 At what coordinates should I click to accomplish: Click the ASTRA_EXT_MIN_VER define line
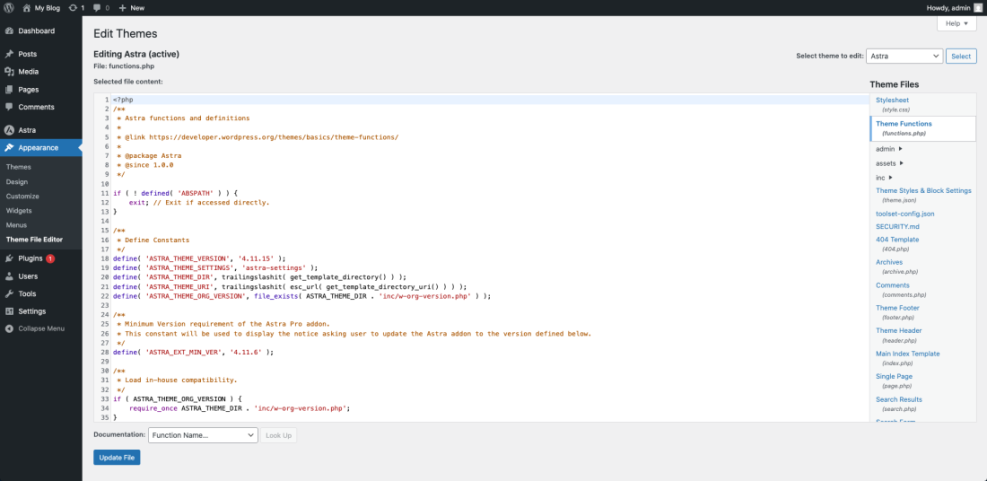click(x=193, y=353)
